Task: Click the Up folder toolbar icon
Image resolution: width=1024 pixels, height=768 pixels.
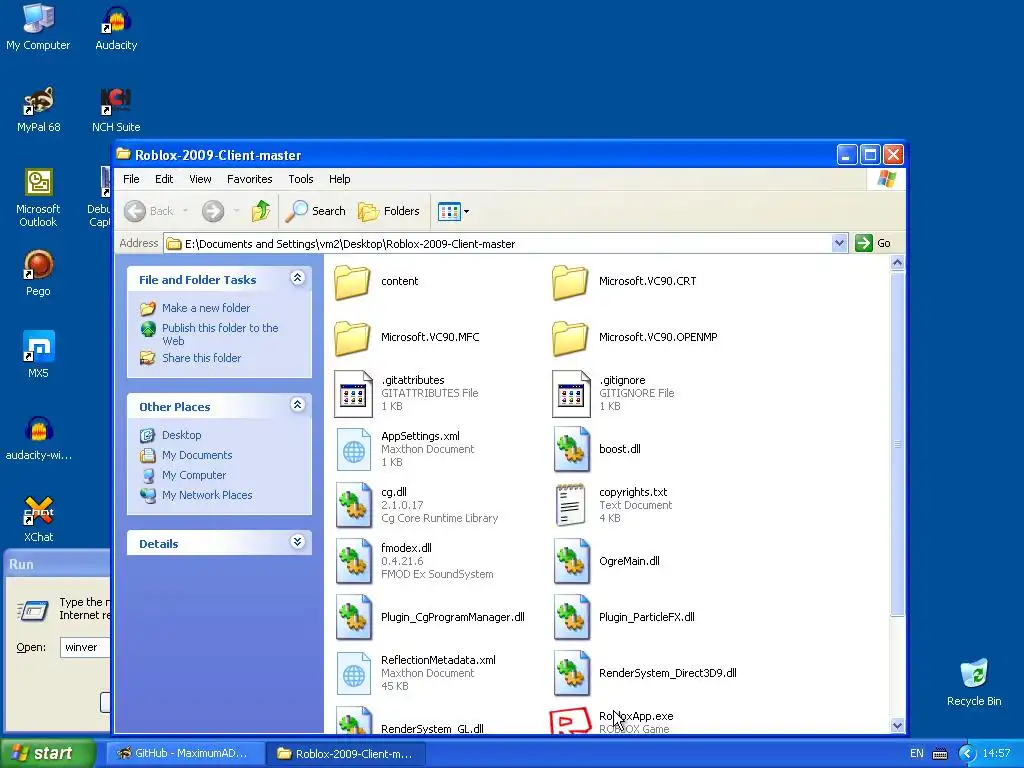Action: tap(261, 211)
